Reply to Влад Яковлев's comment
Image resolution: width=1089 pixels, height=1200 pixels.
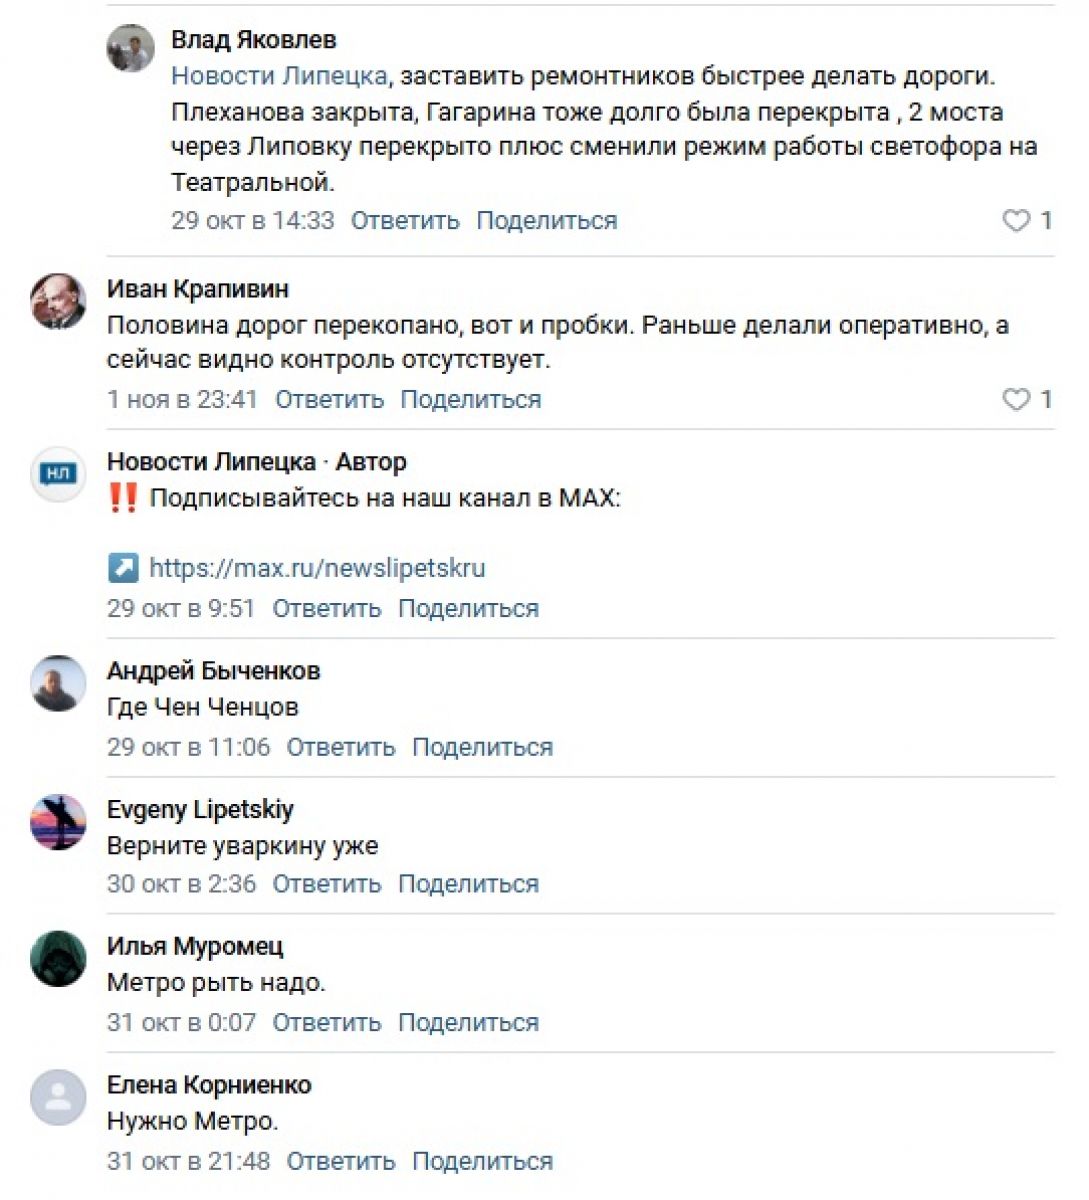(405, 221)
